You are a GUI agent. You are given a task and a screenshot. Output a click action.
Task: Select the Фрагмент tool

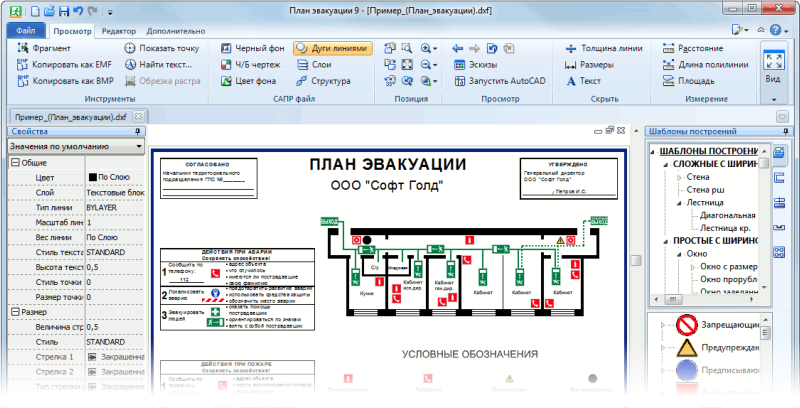[x=44, y=48]
